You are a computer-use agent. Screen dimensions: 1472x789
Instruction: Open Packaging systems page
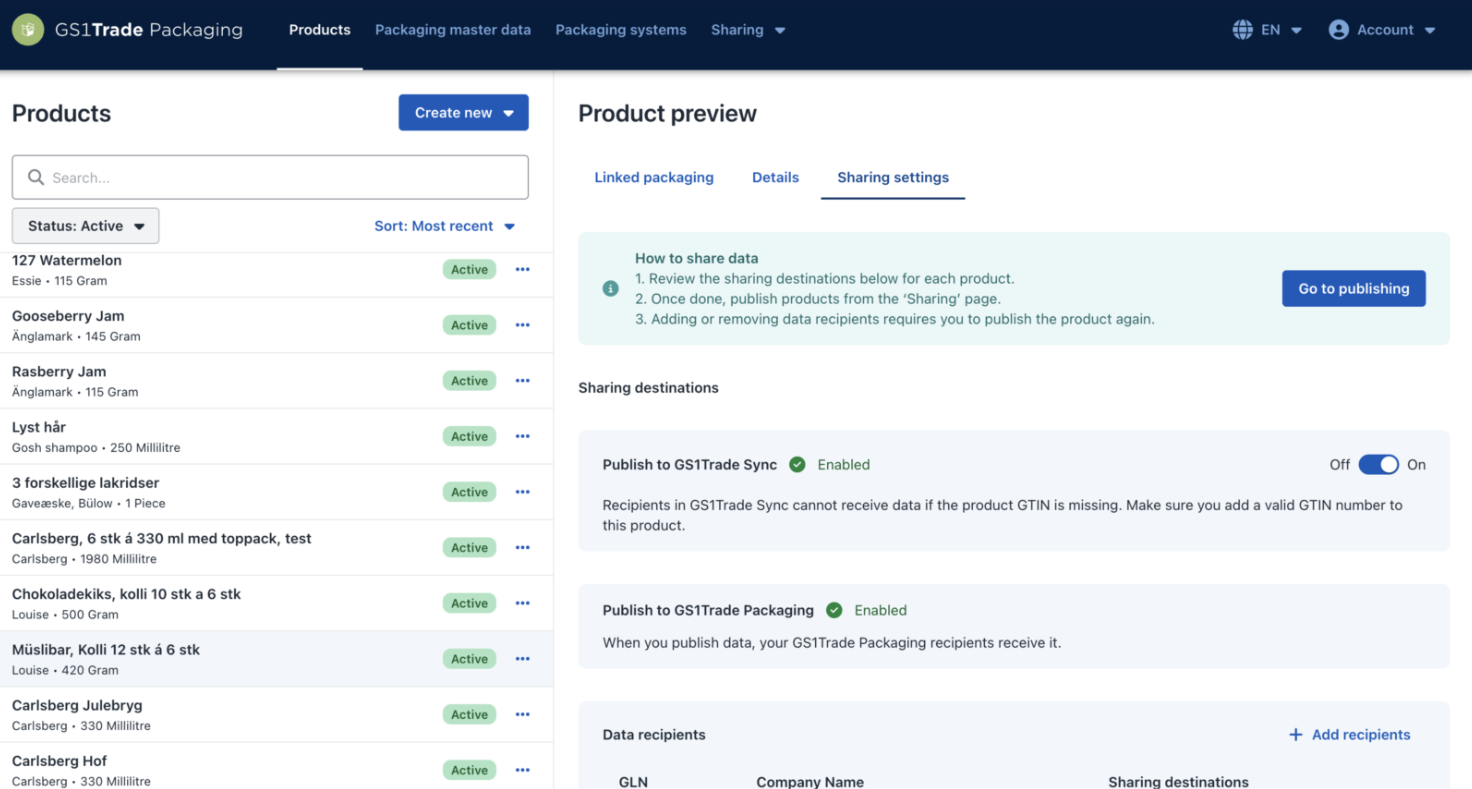[x=621, y=30]
